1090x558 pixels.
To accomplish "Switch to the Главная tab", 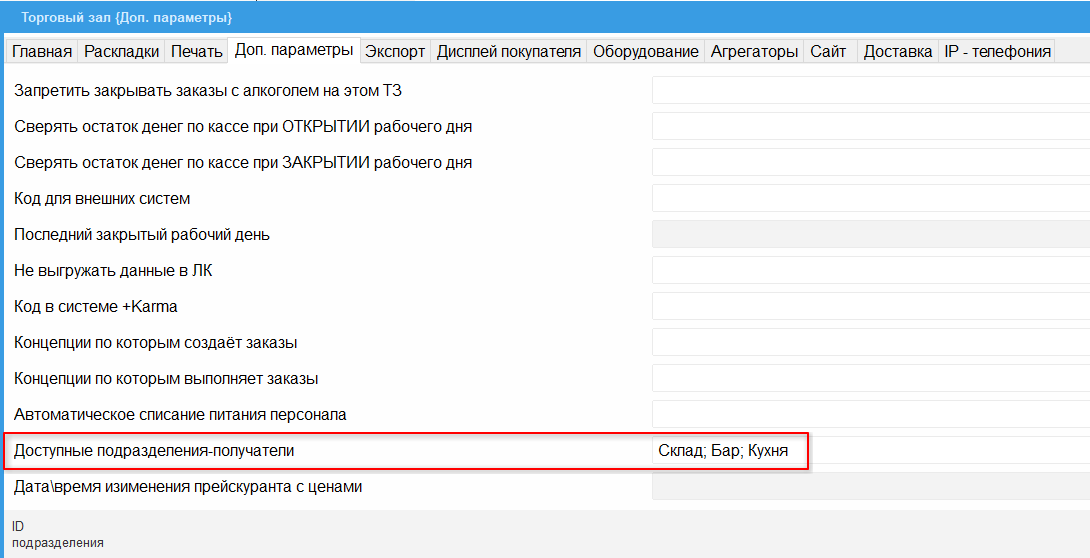I will (42, 51).
